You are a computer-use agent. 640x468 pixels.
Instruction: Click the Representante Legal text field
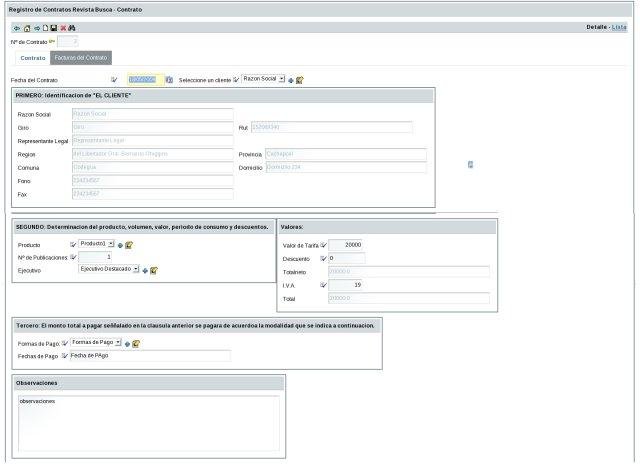point(153,141)
